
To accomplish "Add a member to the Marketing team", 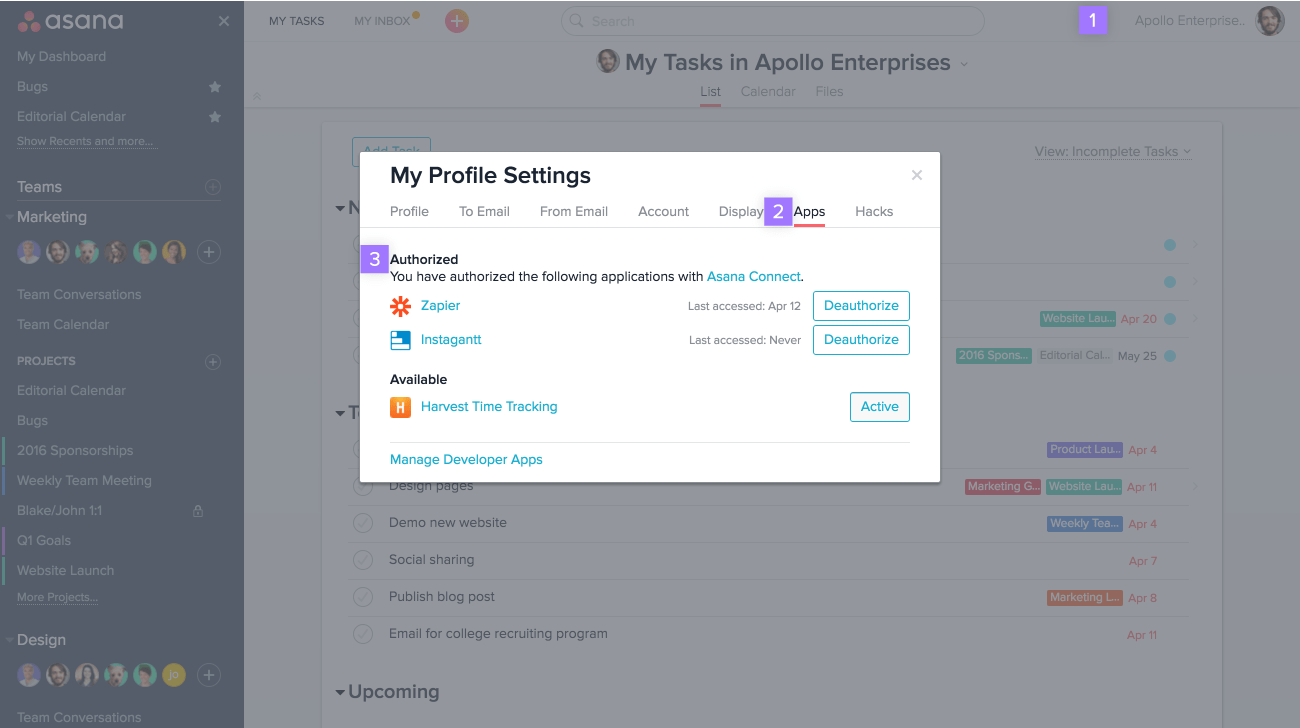I will point(208,252).
